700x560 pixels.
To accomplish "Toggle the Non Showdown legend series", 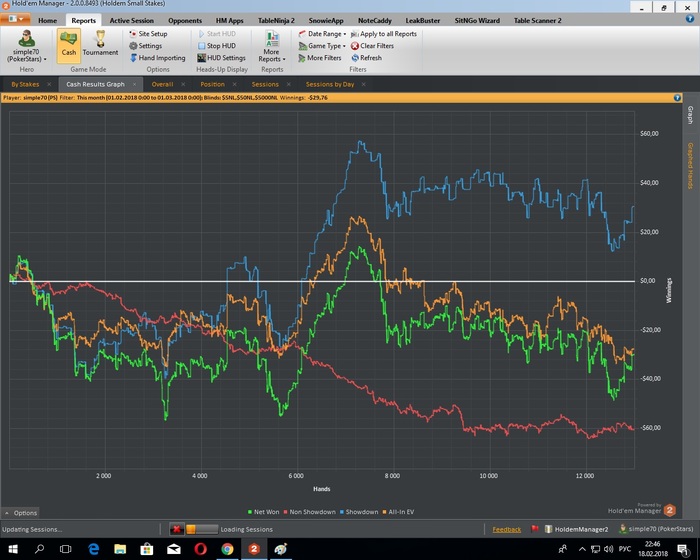I will 309,512.
